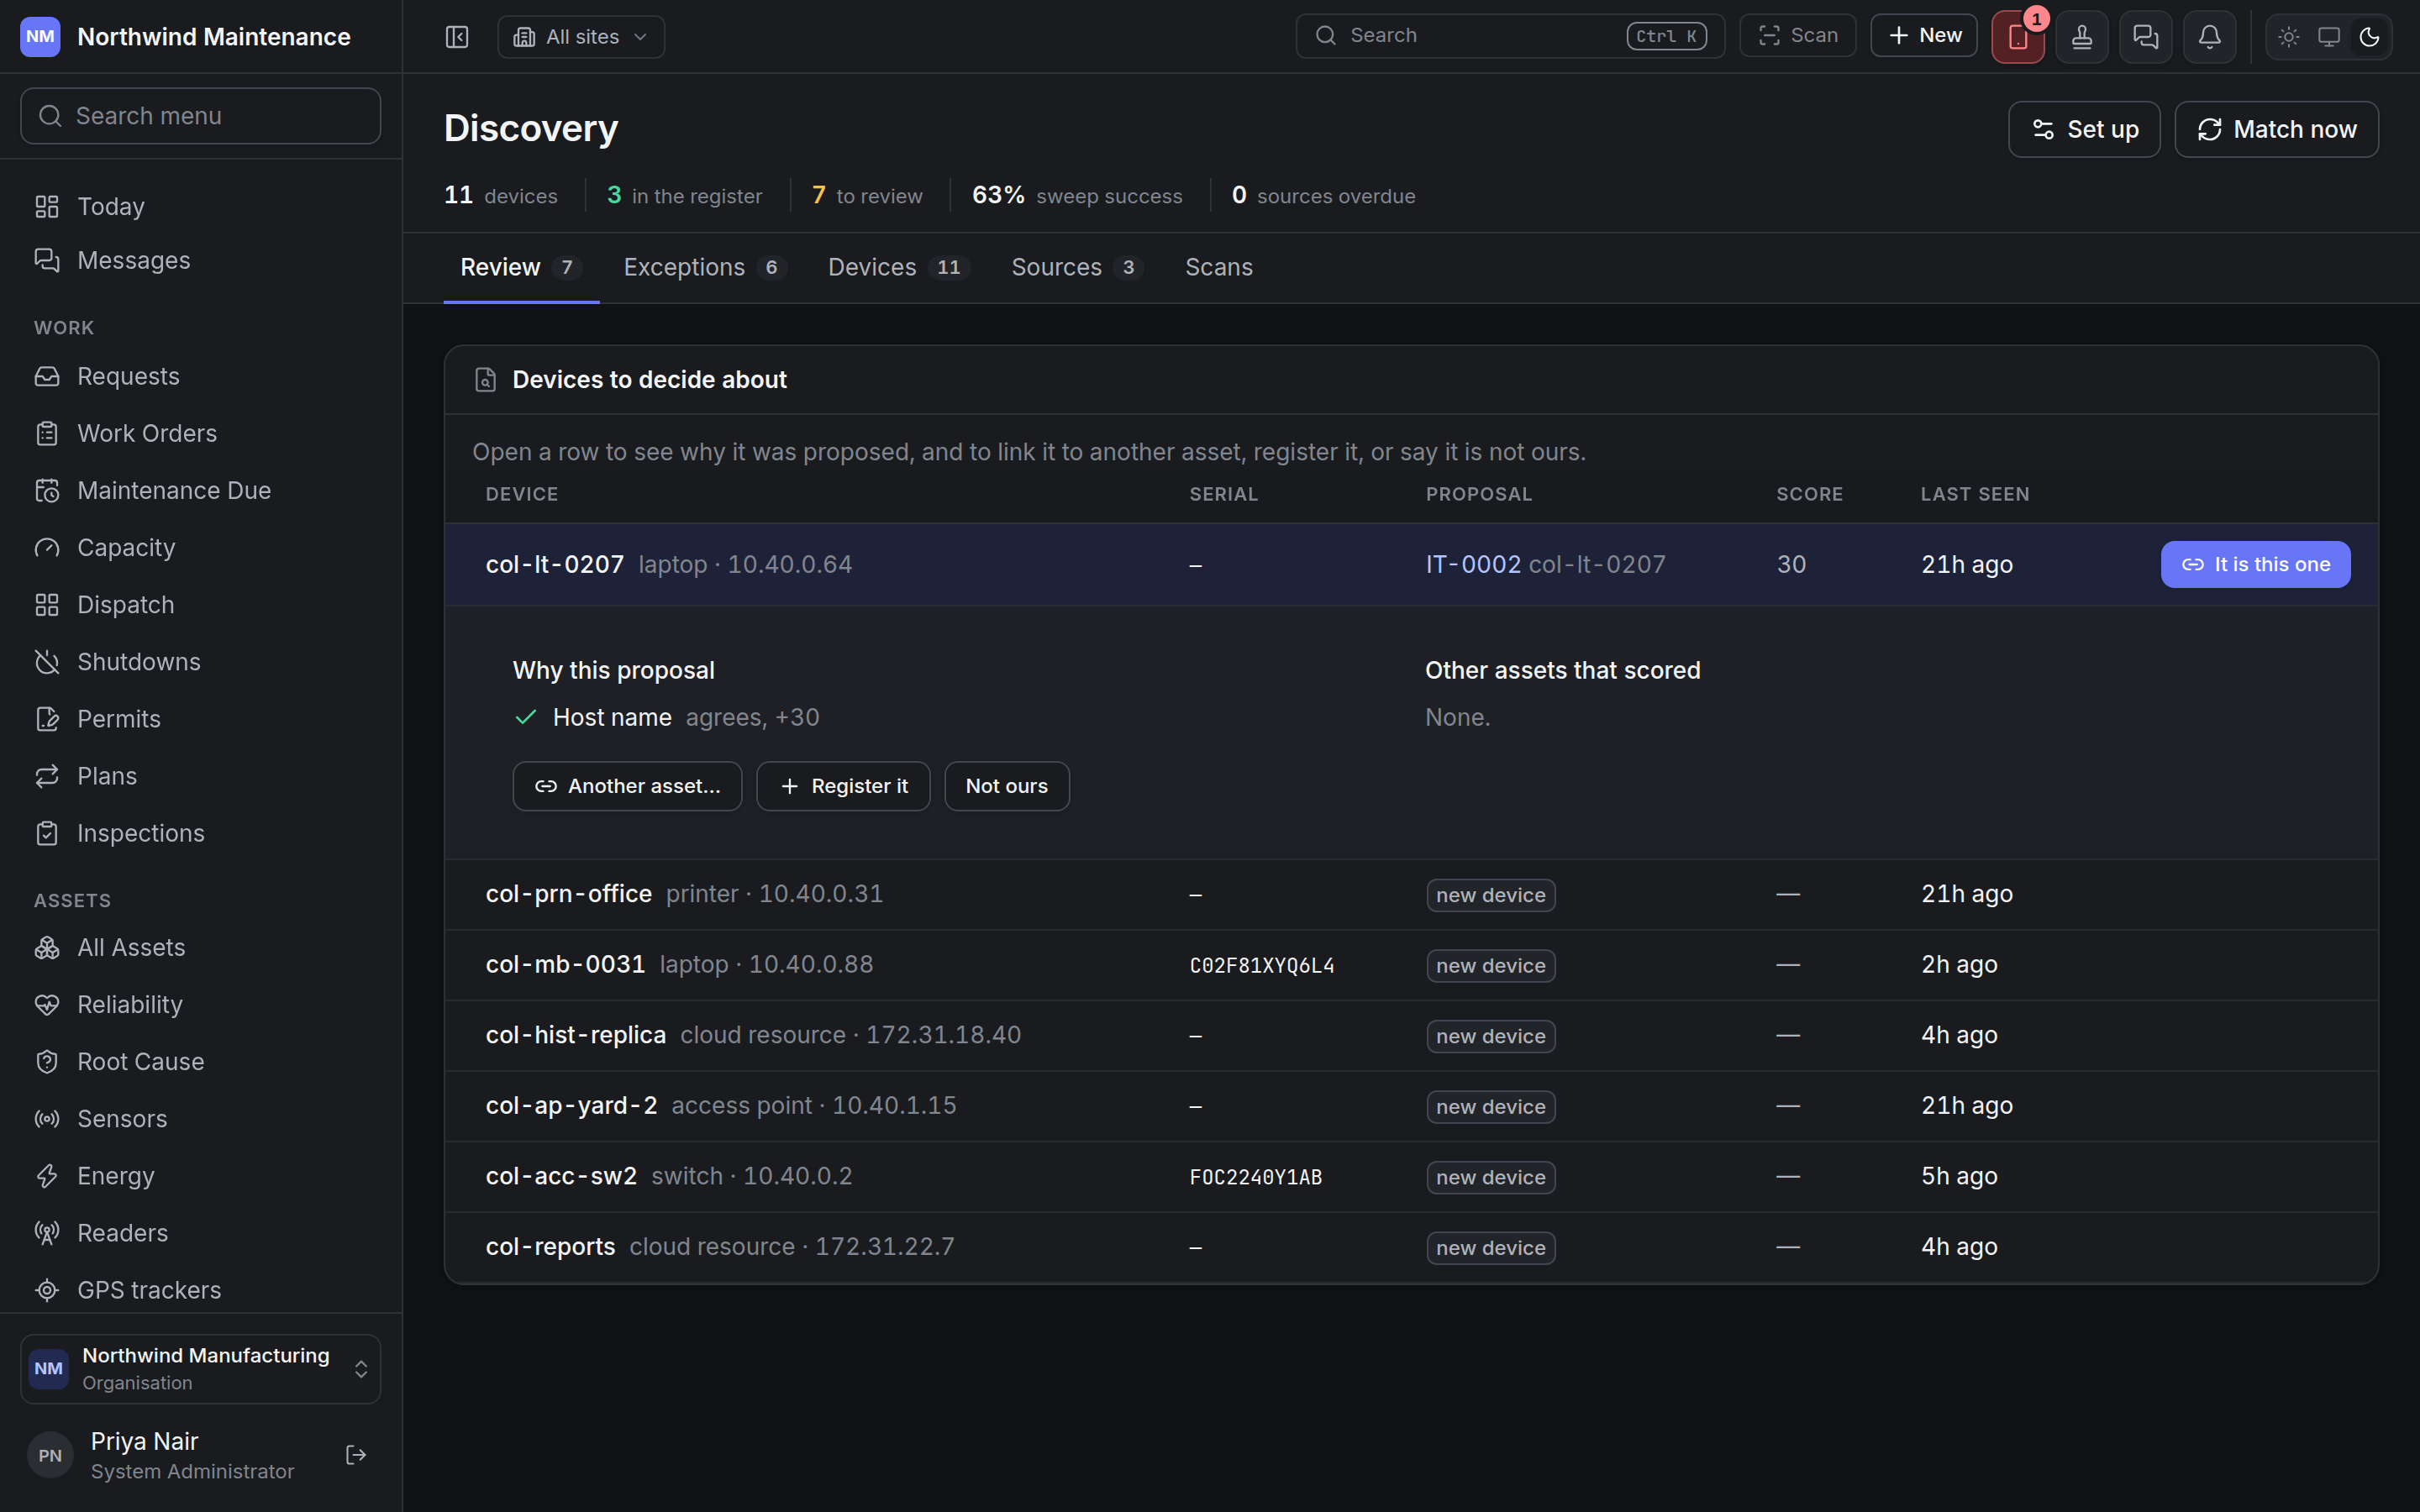Expand the col-prn-office row
2420x1512 pixels.
click(1411, 894)
